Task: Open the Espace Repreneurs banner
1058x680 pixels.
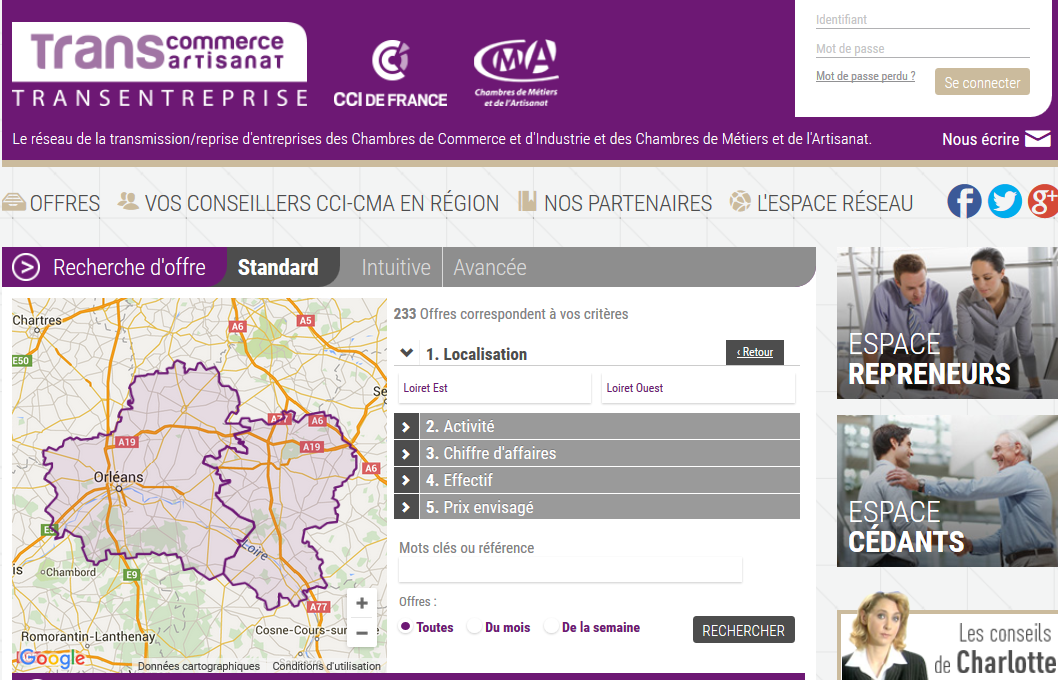Action: 947,322
